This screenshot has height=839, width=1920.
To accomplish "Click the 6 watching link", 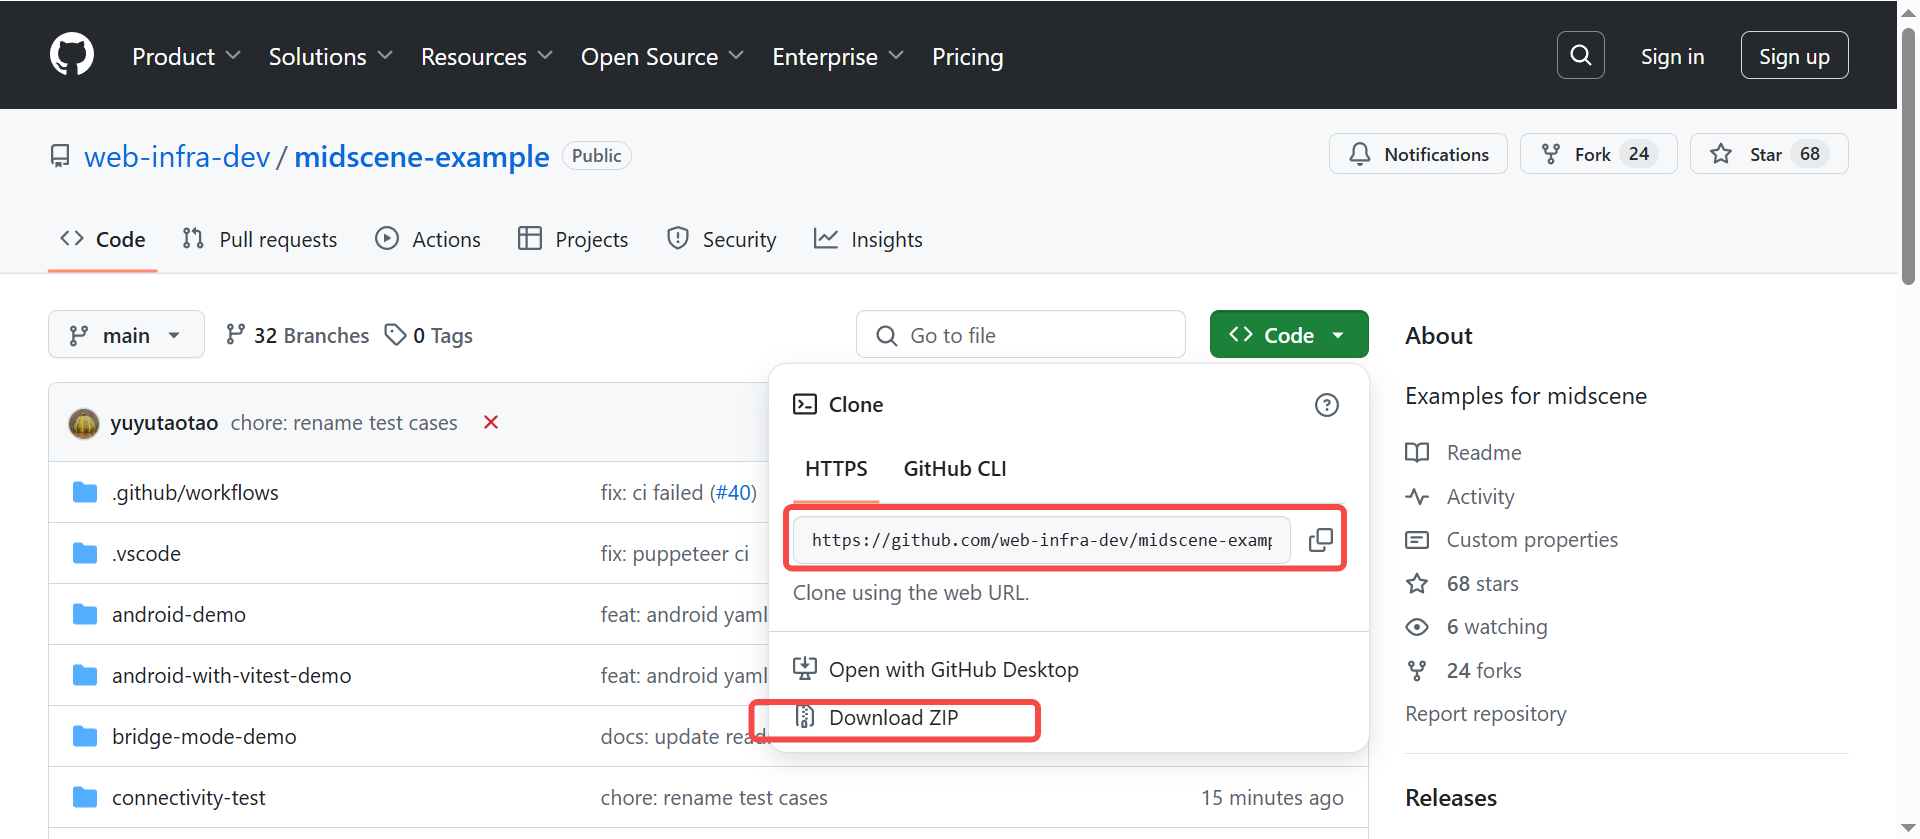I will [x=1497, y=627].
